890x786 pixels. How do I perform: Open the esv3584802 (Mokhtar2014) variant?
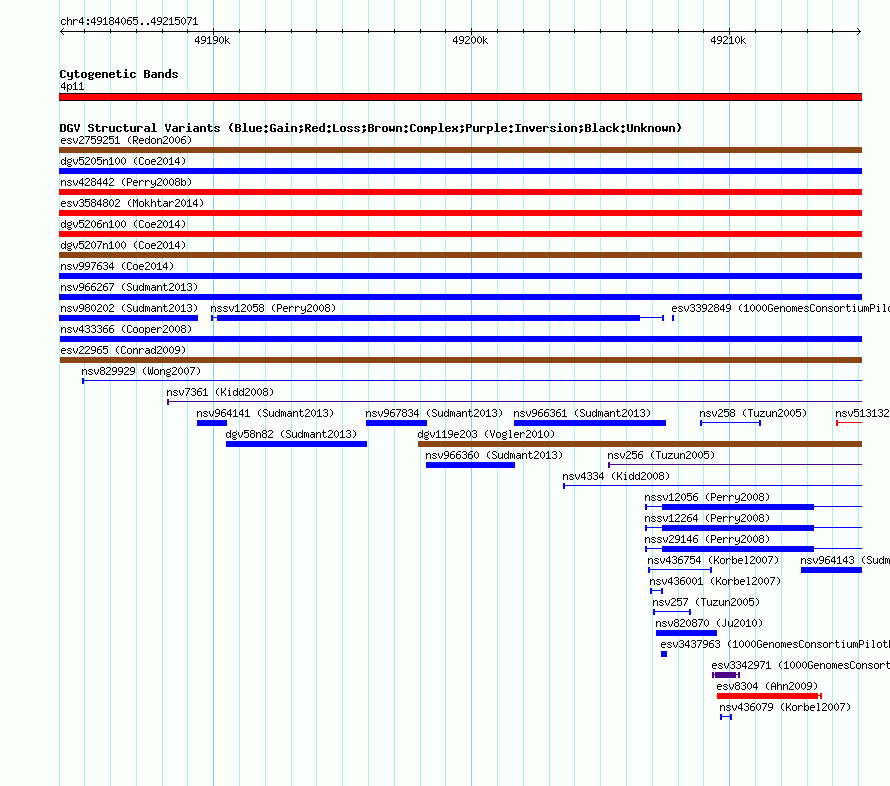[x=132, y=203]
